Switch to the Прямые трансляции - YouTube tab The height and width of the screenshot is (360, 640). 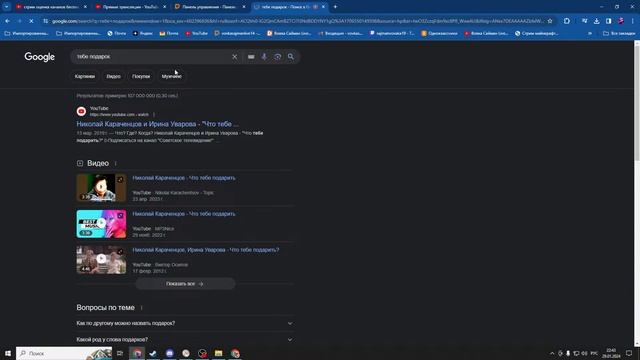coord(131,7)
